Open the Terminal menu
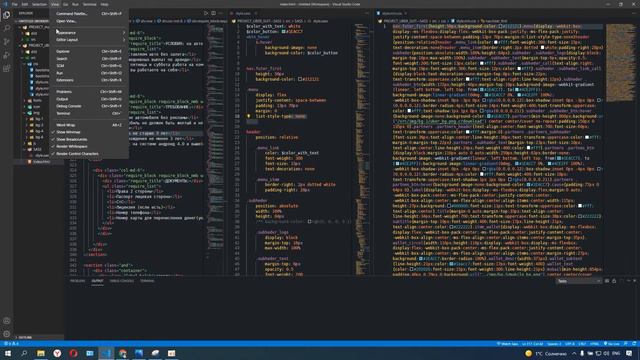 [x=89, y=4]
